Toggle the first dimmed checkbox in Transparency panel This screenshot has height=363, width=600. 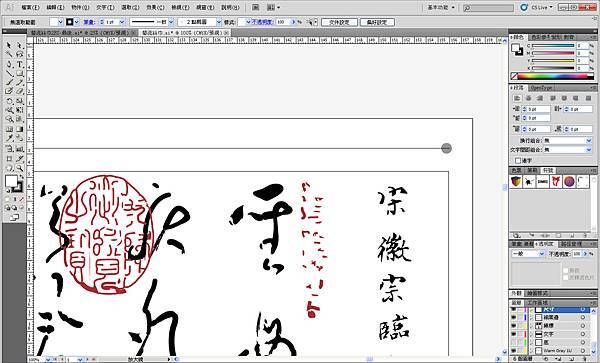pos(566,270)
